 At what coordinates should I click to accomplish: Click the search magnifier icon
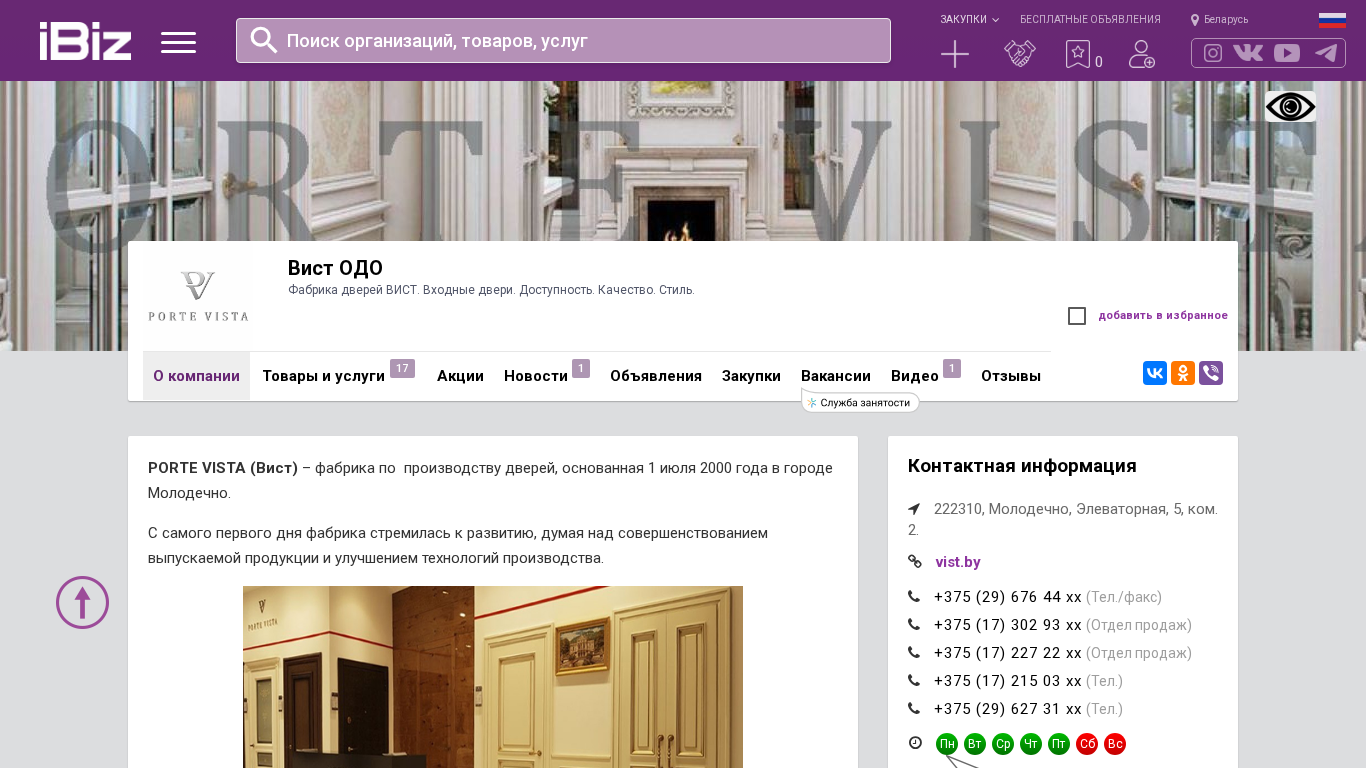click(264, 40)
